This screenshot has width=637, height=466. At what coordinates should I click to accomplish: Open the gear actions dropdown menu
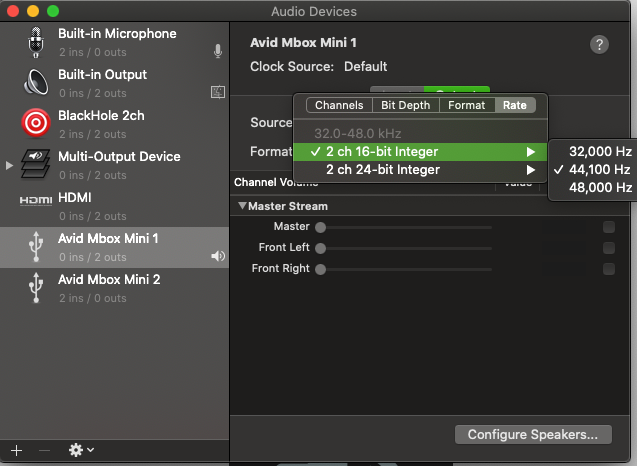point(80,450)
